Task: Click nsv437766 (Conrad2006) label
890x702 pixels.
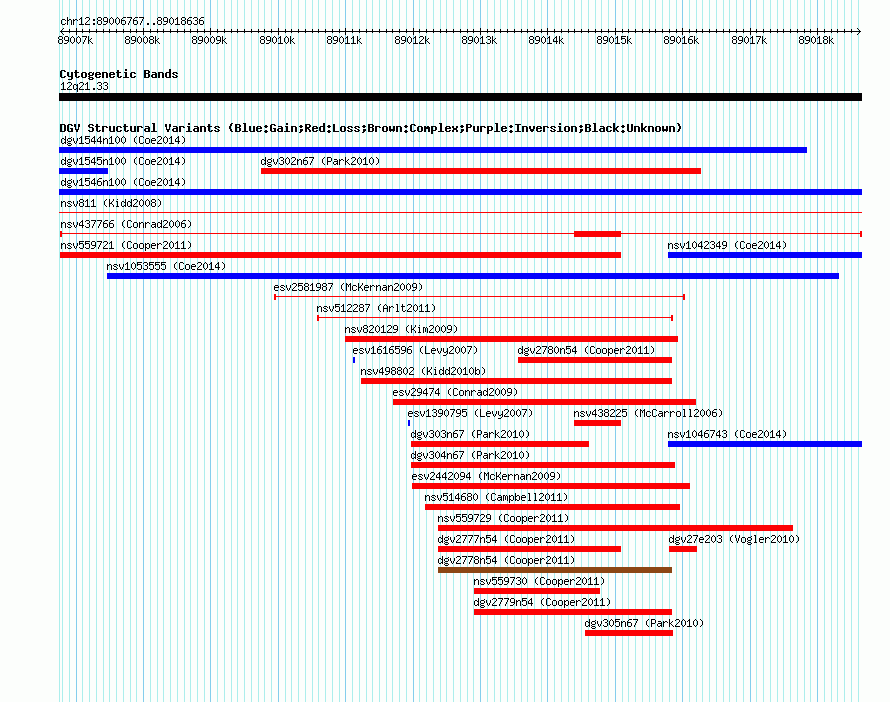Action: 126,224
